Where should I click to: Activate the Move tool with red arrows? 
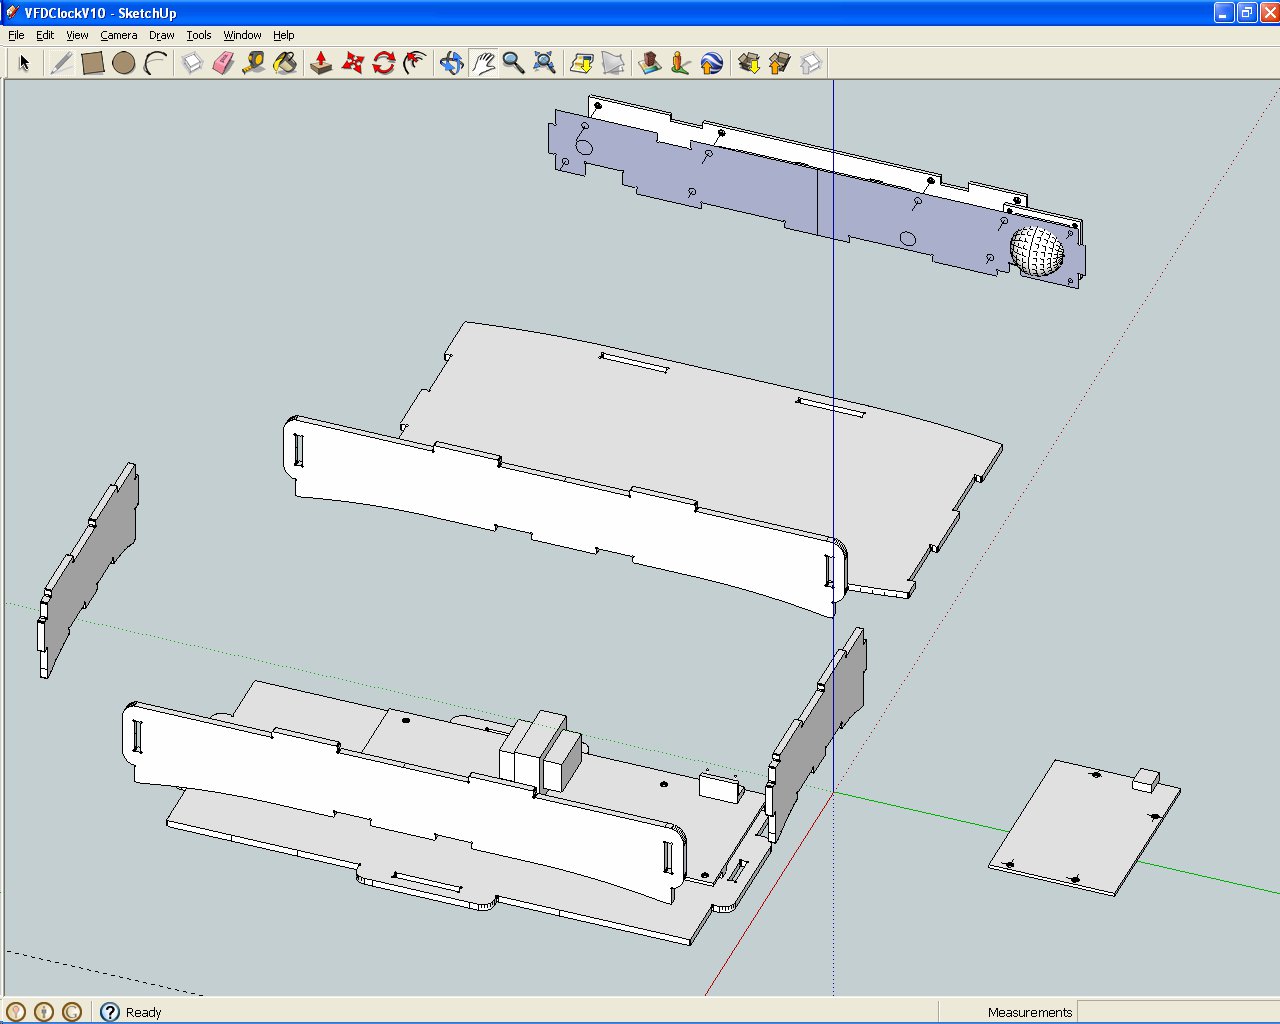click(x=352, y=63)
